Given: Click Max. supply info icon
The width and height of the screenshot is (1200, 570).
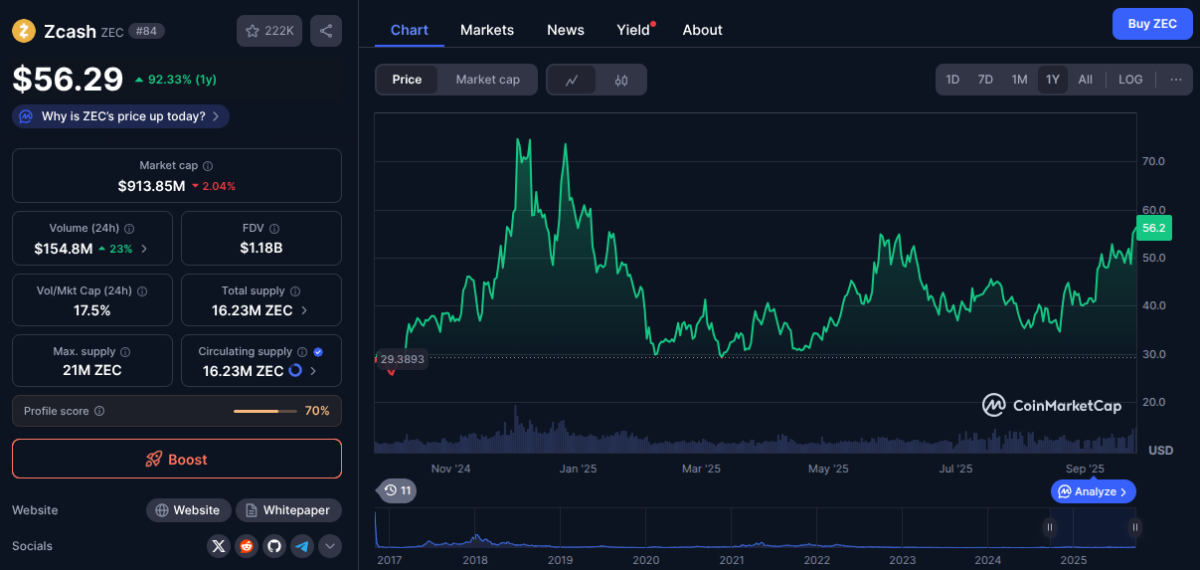Looking at the screenshot, I should tap(125, 352).
